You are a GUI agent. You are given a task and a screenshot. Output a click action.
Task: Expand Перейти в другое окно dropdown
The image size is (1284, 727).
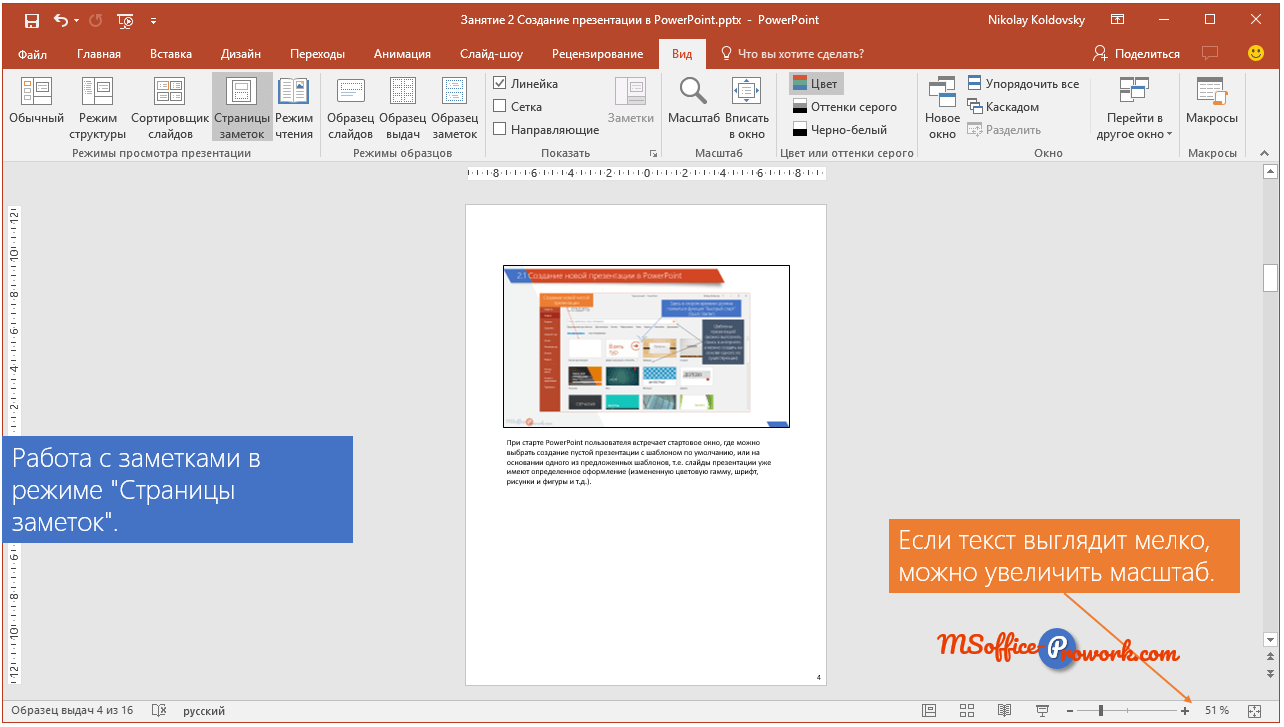pos(1134,107)
